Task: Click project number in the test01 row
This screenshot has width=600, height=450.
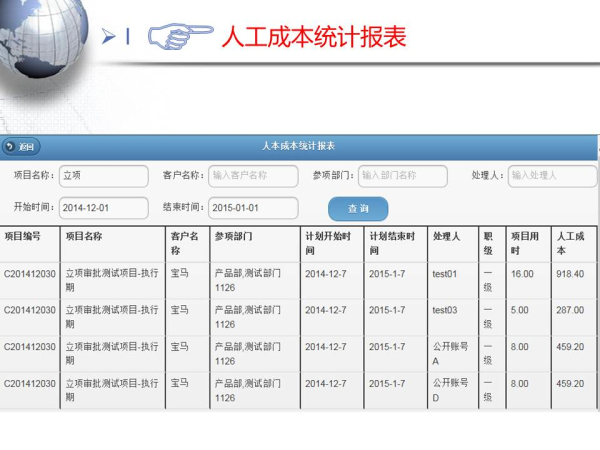Action: point(30,274)
